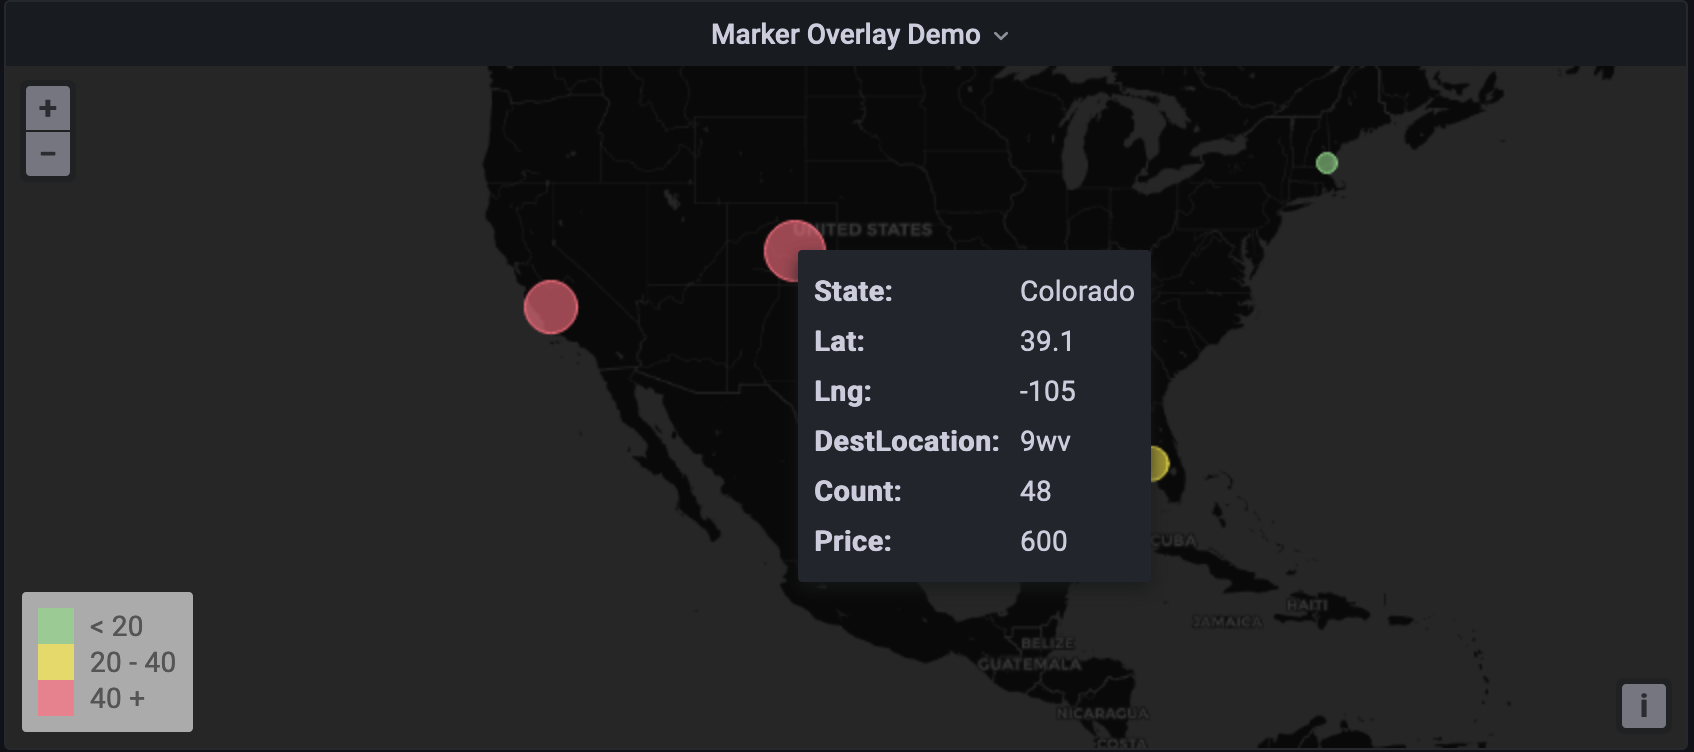Select the '20 - 40' legend label
This screenshot has width=1694, height=752.
(132, 662)
